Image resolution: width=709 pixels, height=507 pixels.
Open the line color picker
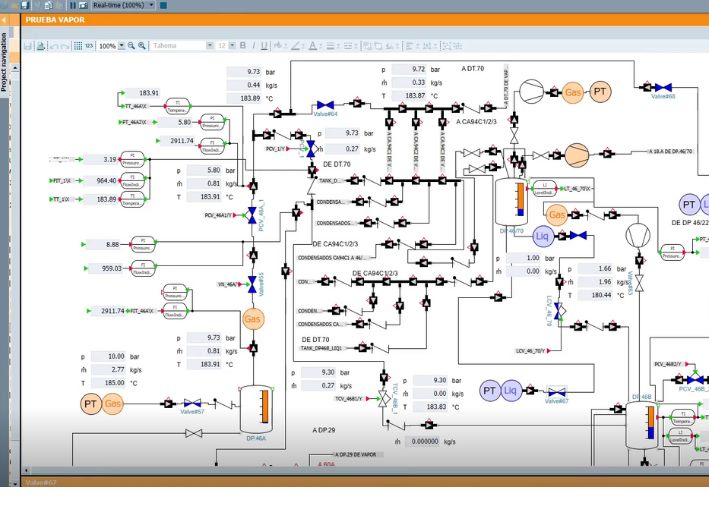pyautogui.click(x=297, y=46)
